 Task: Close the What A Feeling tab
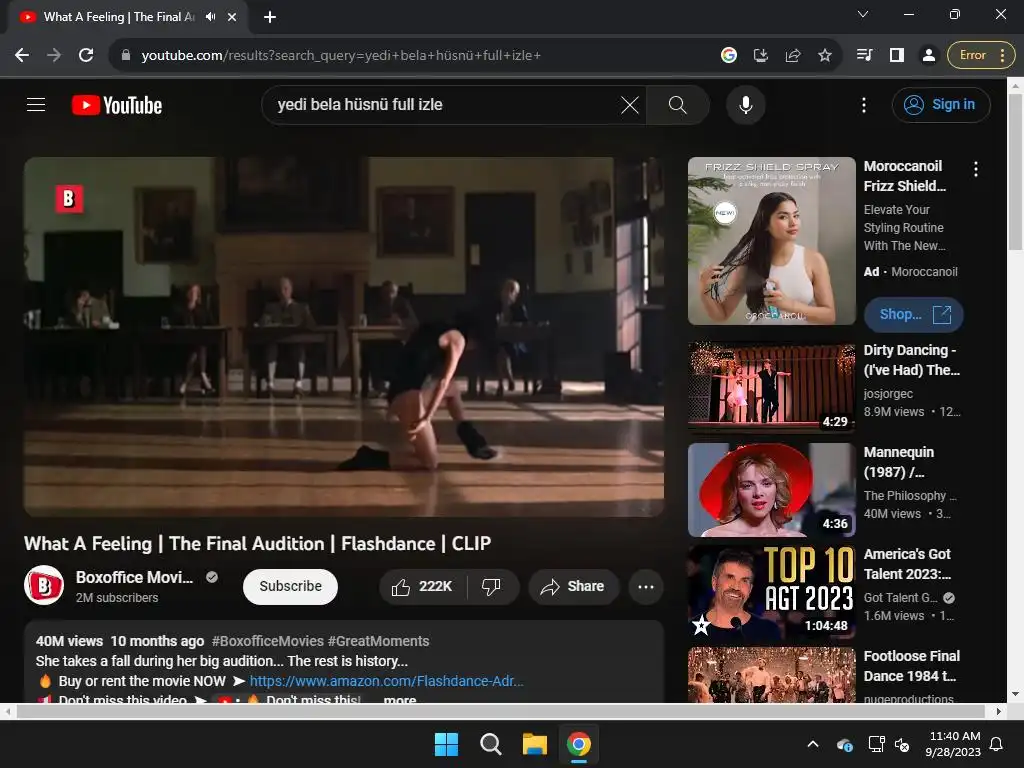tap(232, 17)
